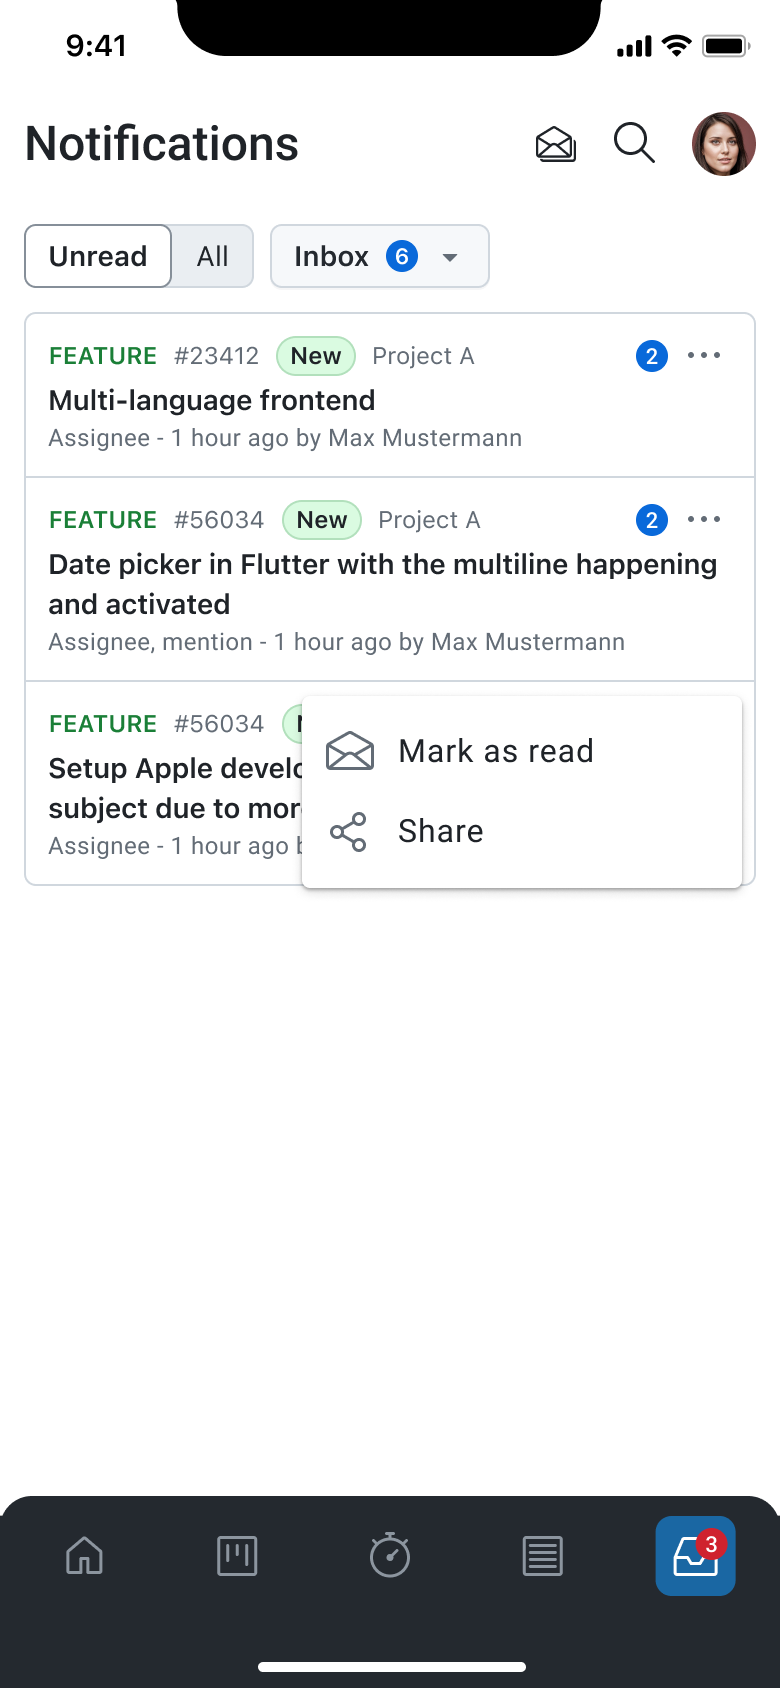Open your profile picture in the header
Viewport: 780px width, 1688px height.
pos(723,144)
